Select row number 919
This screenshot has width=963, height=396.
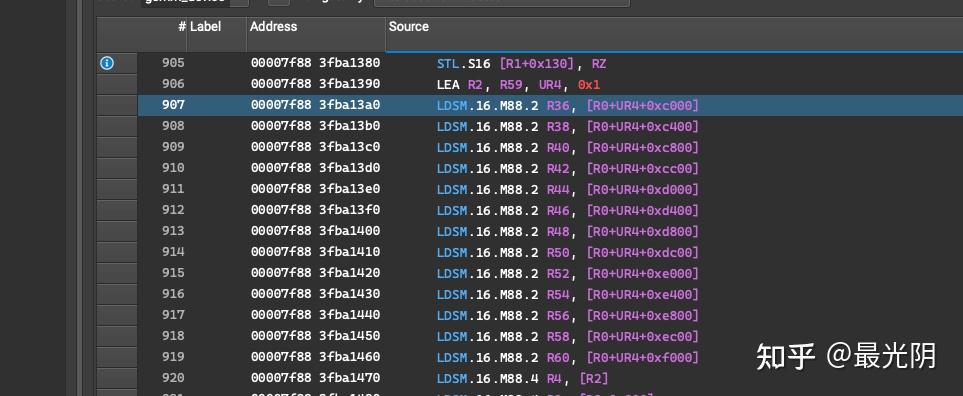coord(173,357)
